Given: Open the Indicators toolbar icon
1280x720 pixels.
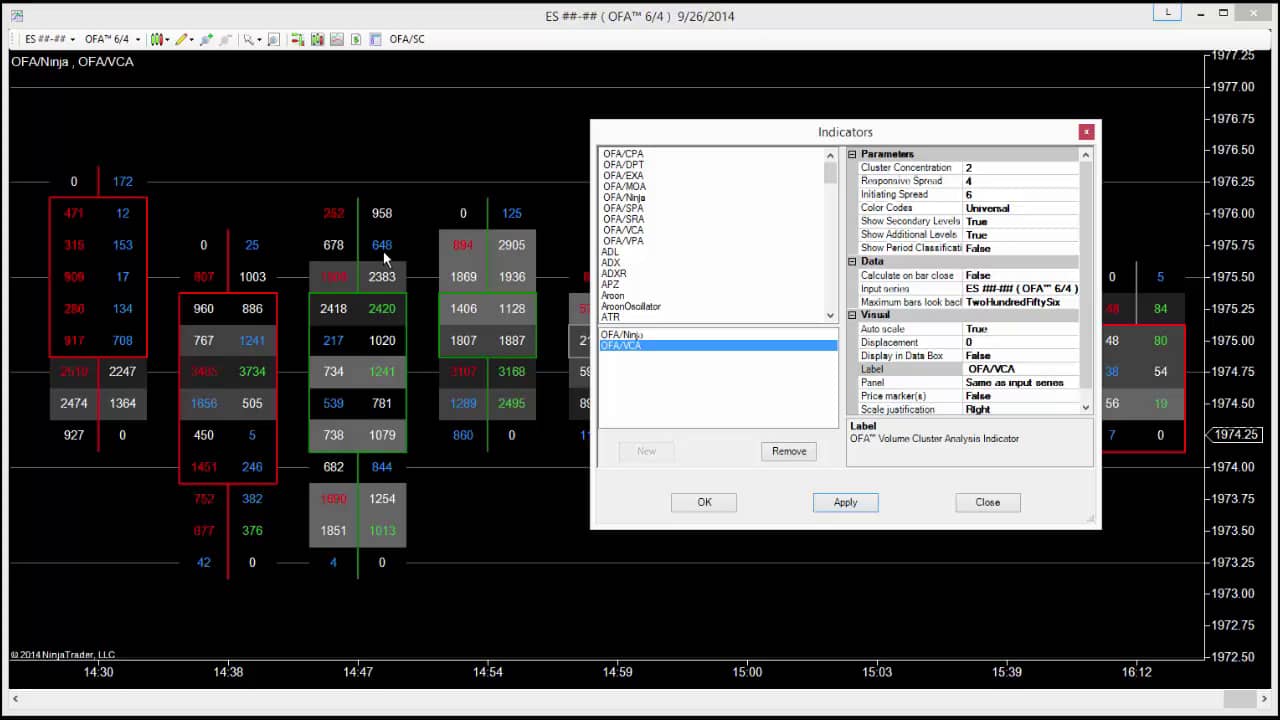Looking at the screenshot, I should [x=317, y=39].
